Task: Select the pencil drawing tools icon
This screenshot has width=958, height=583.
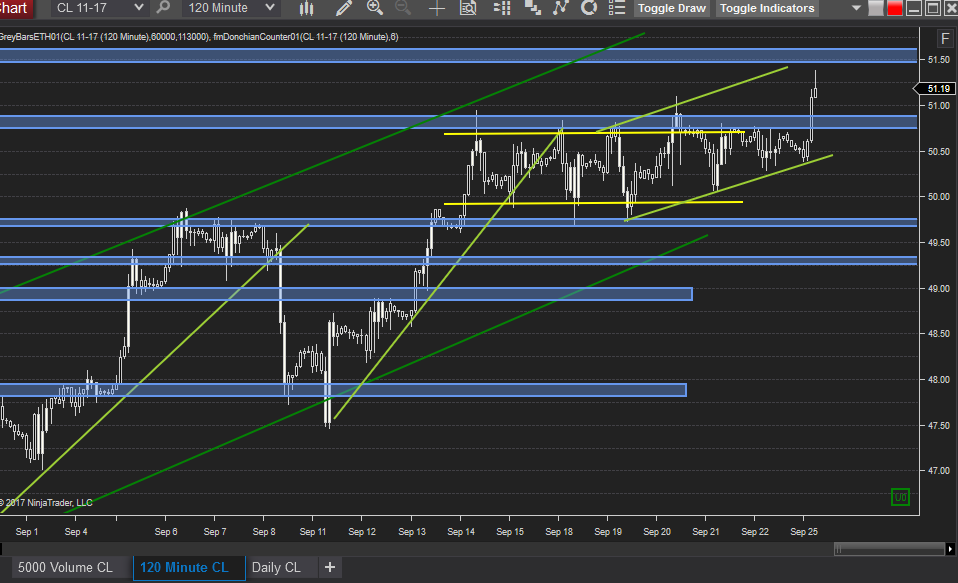Action: tap(344, 8)
